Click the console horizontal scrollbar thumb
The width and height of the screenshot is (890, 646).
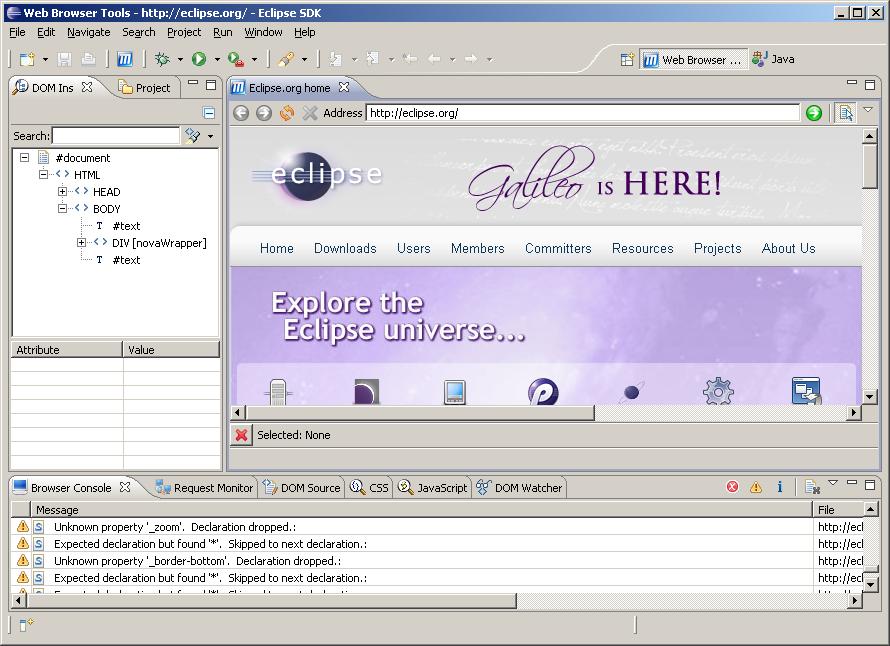(x=271, y=600)
